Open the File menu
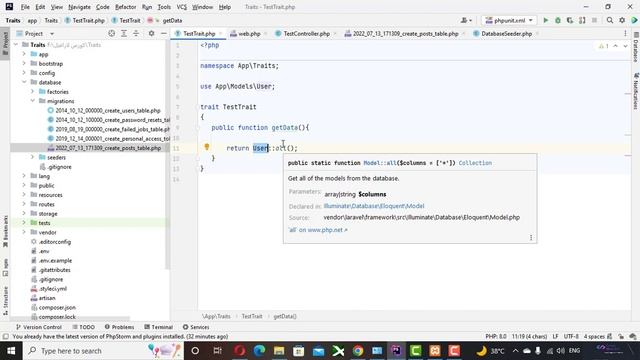 point(25,7)
